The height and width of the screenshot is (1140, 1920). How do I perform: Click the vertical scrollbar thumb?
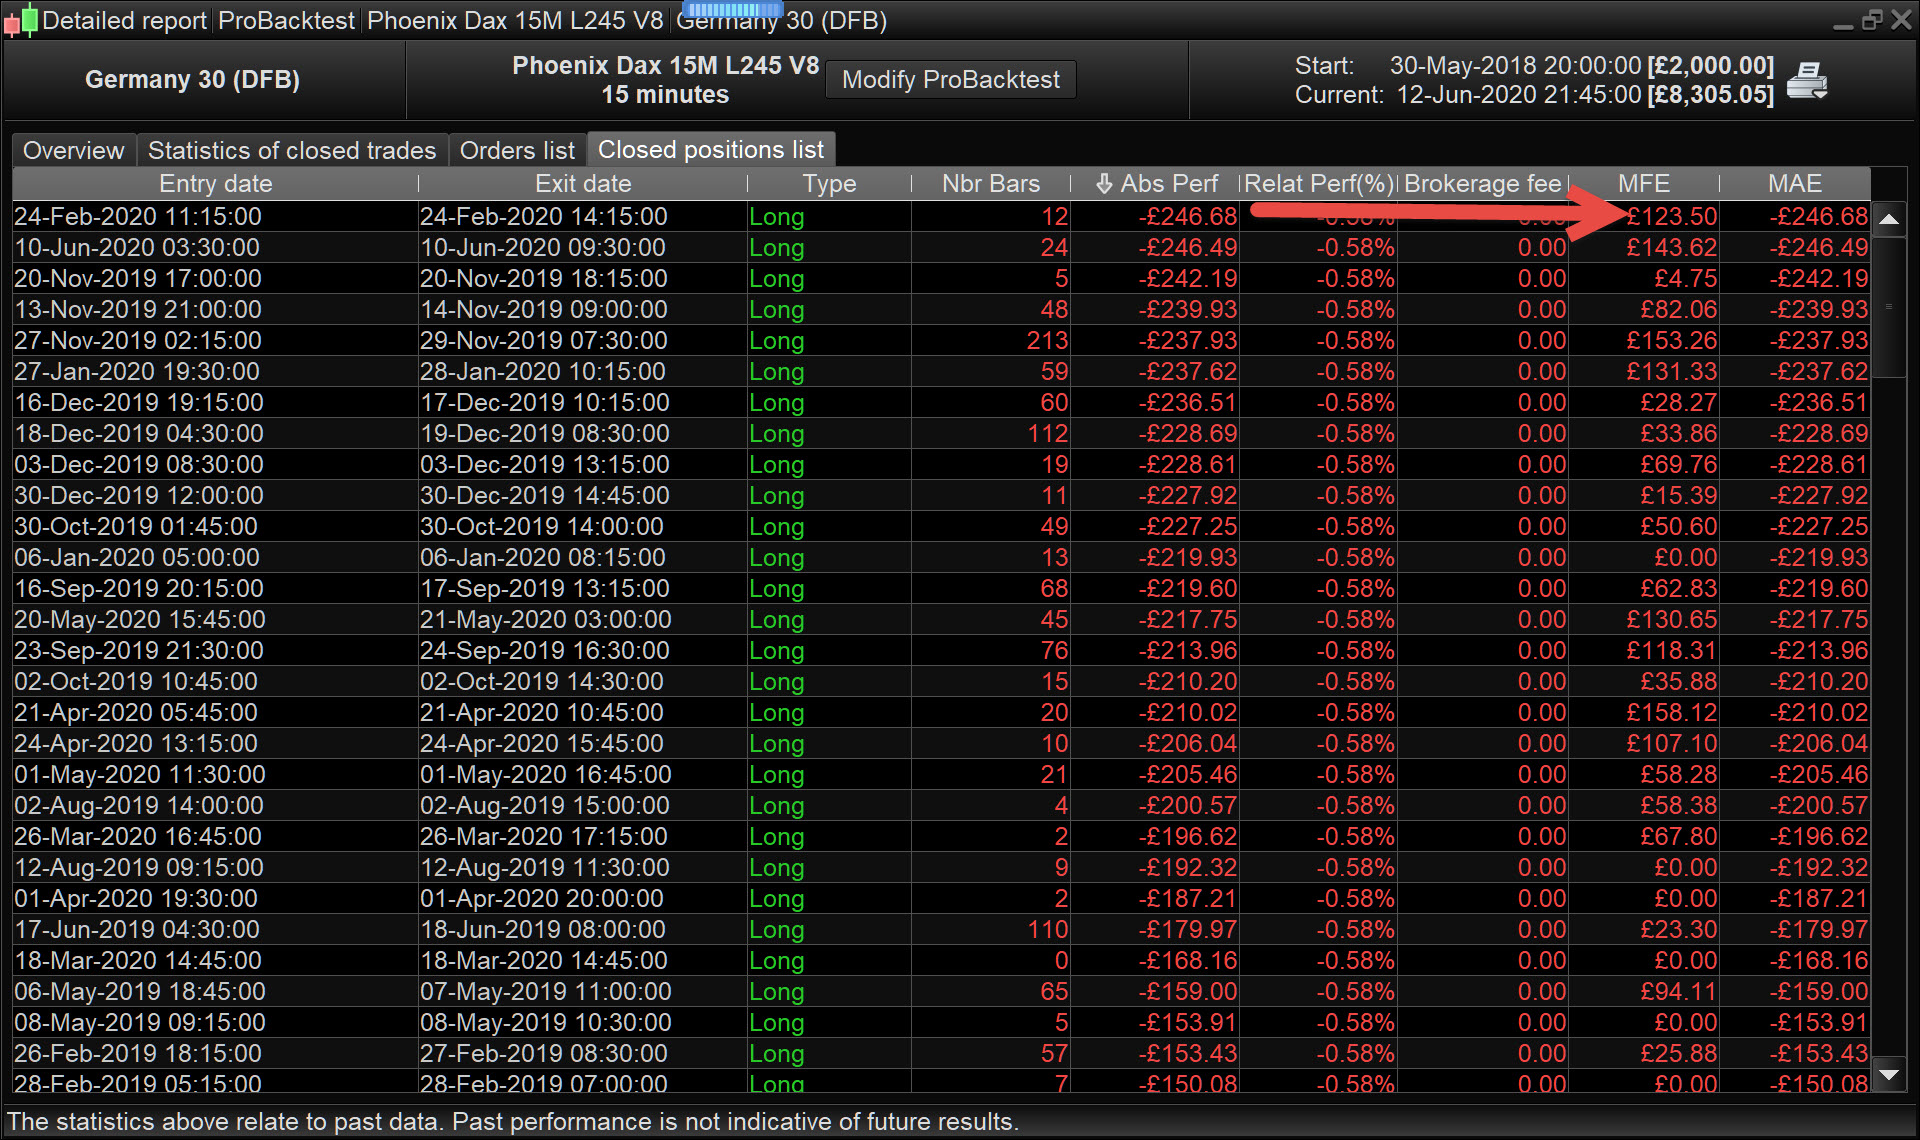(1888, 306)
